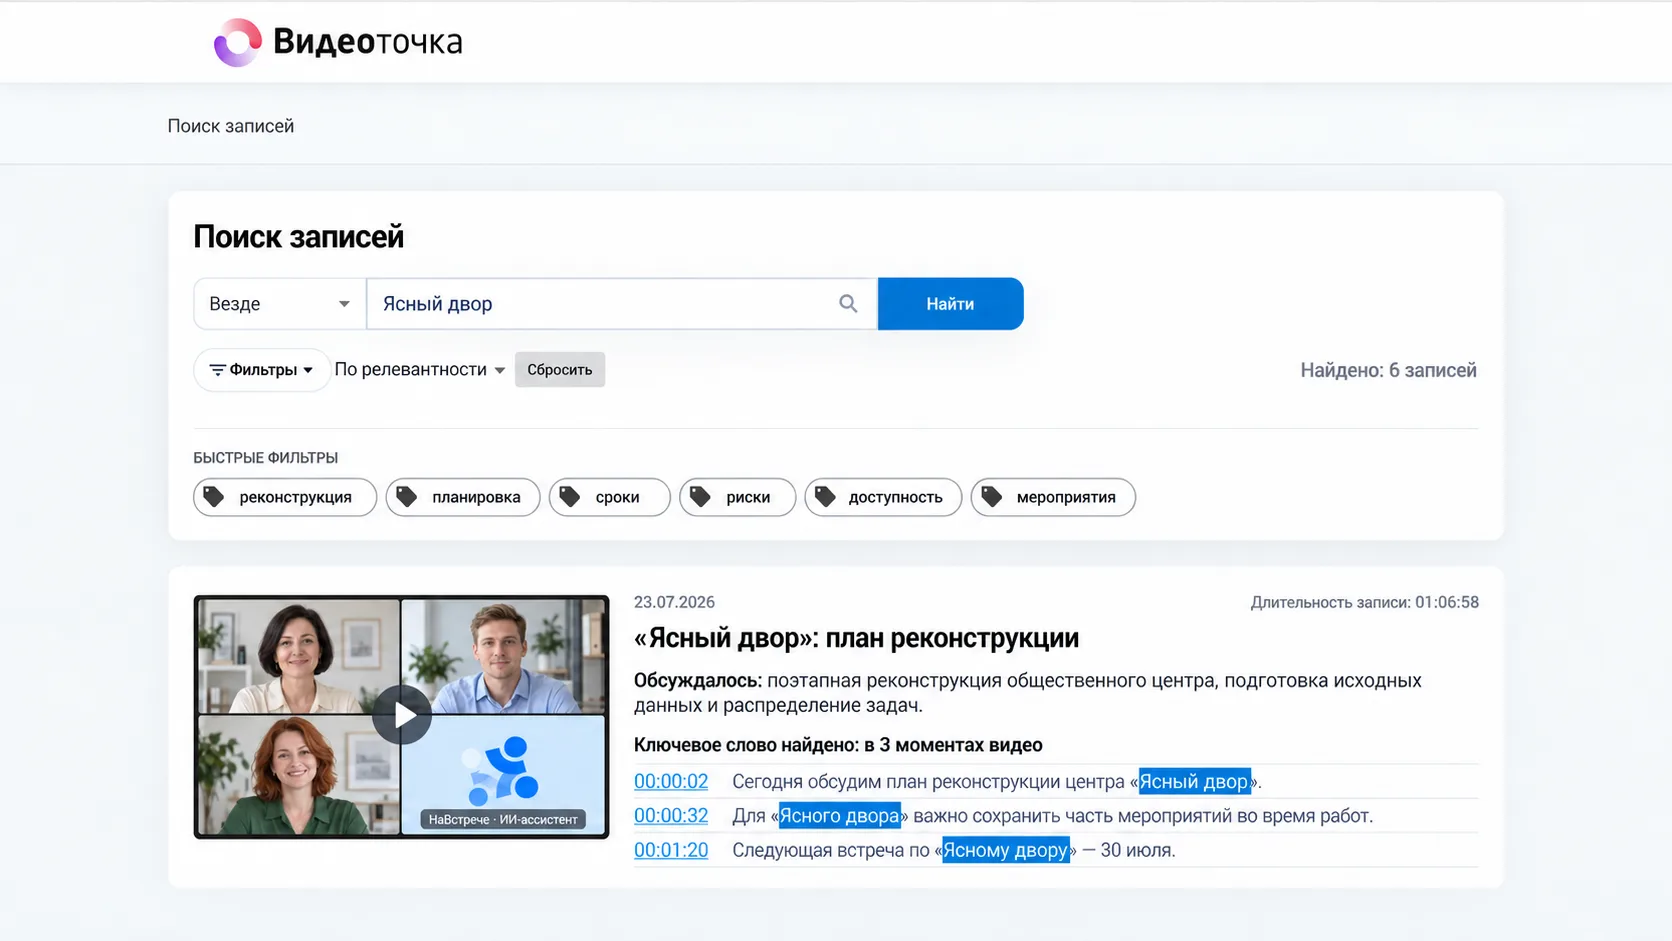1672x941 pixels.
Task: Click tag icon of мероприятия filter
Action: (x=992, y=497)
